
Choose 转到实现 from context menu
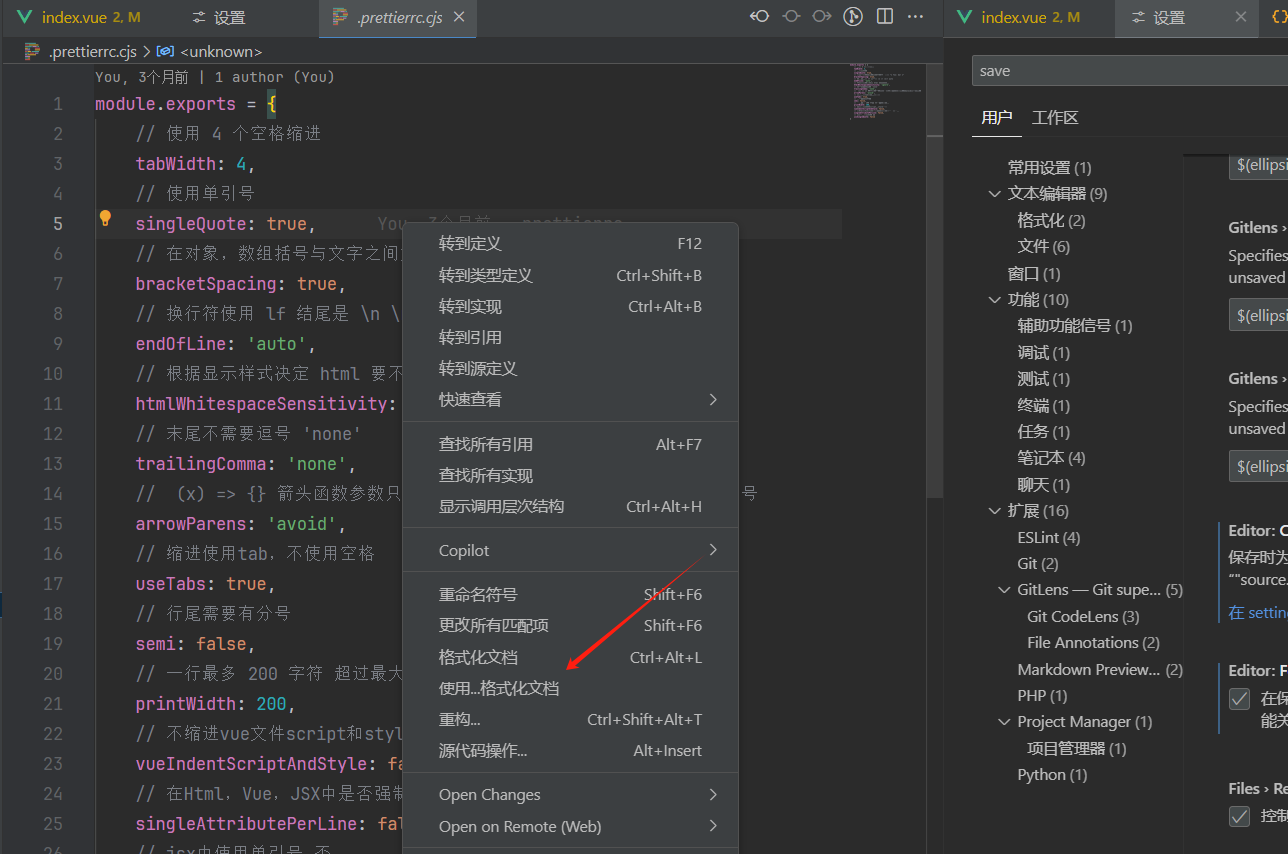coord(570,306)
